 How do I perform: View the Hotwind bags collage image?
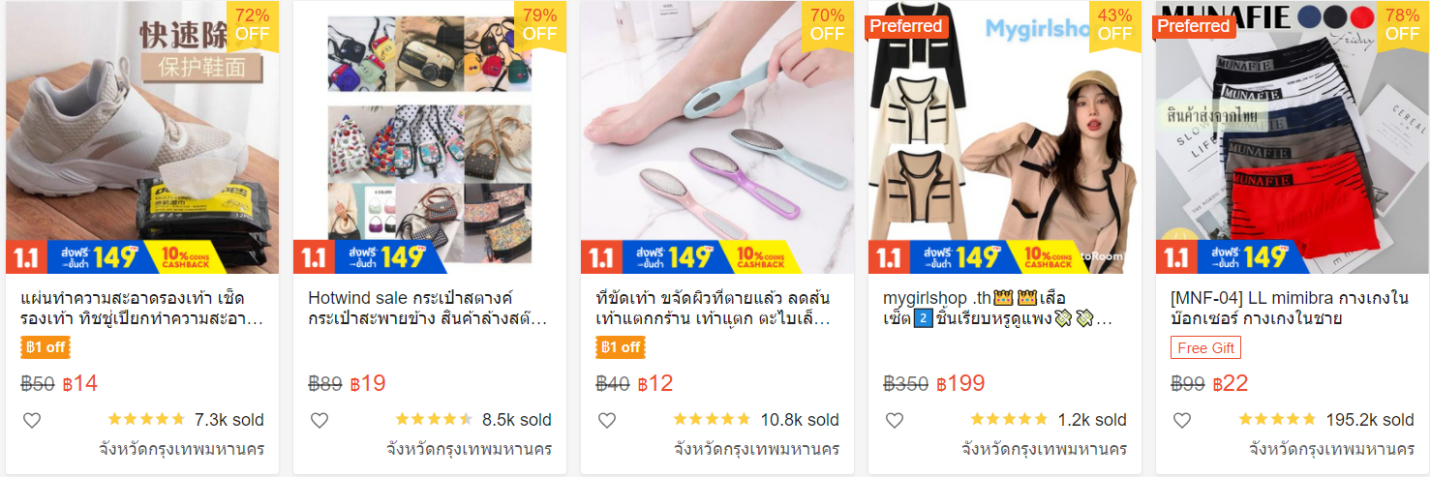[x=430, y=137]
